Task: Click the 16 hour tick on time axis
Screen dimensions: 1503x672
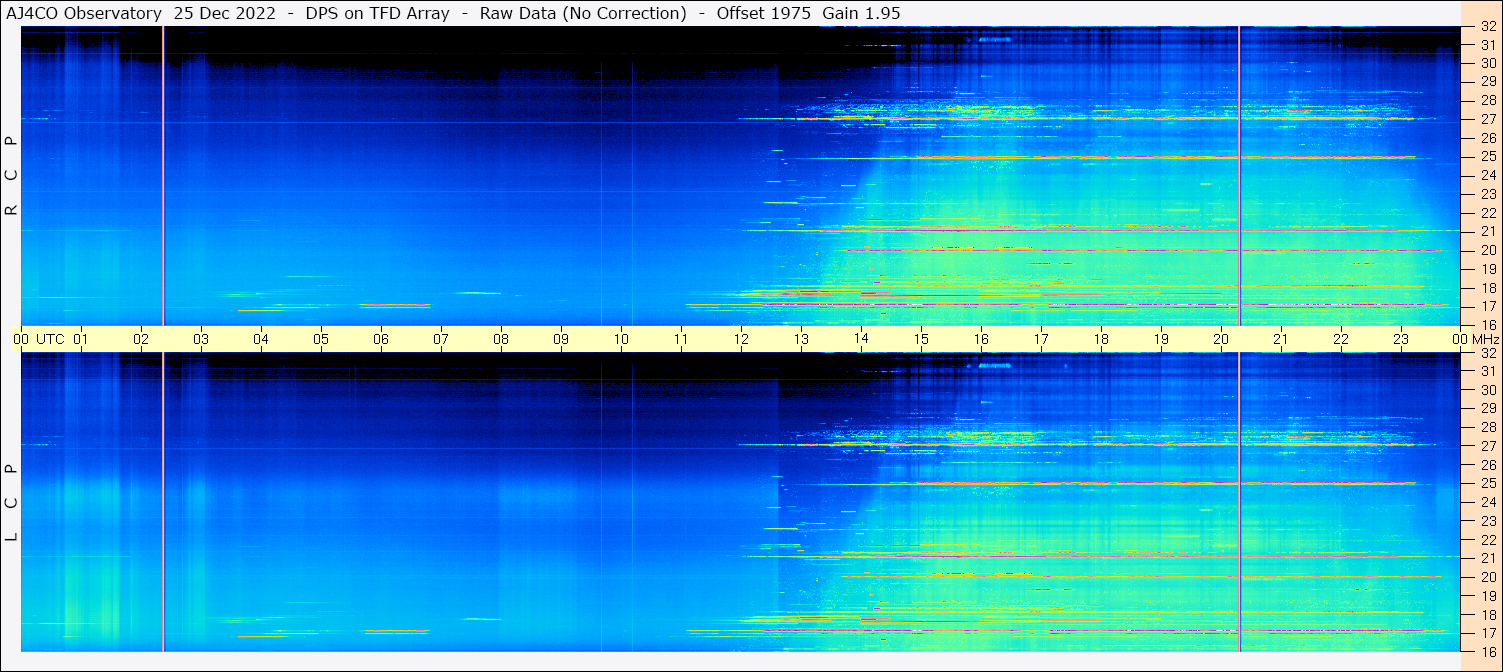Action: point(981,339)
